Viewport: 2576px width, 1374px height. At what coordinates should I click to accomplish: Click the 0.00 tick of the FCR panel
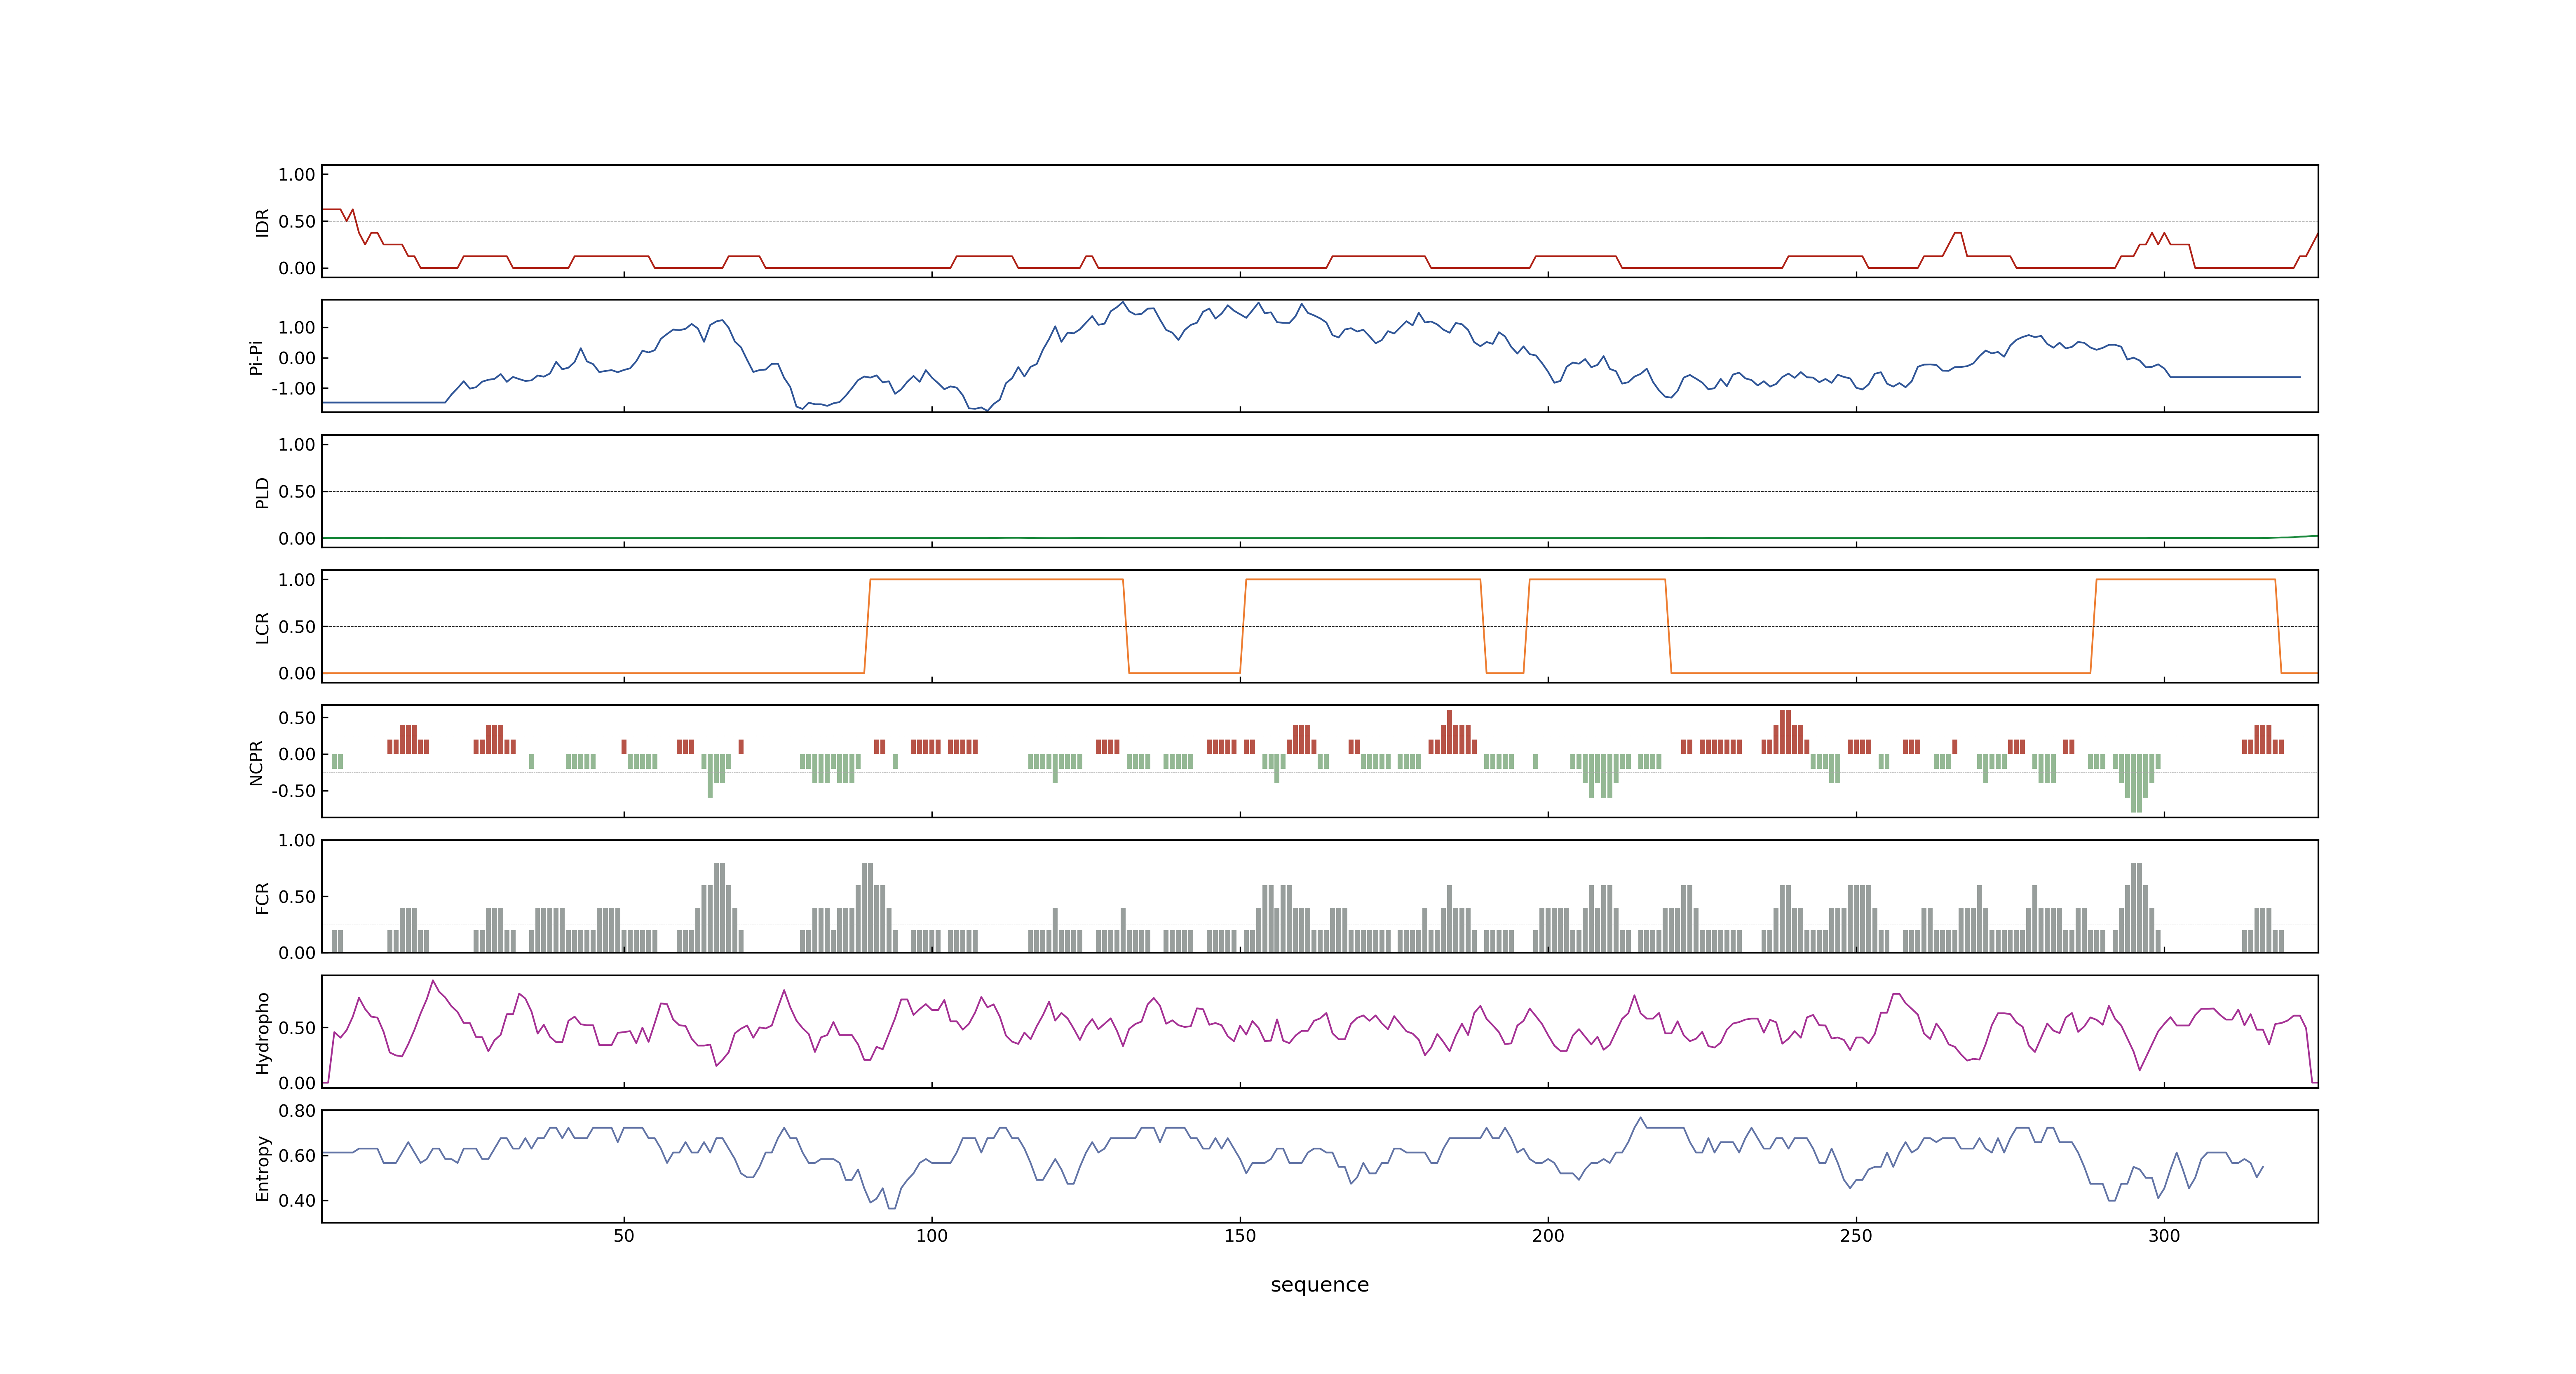coord(297,953)
